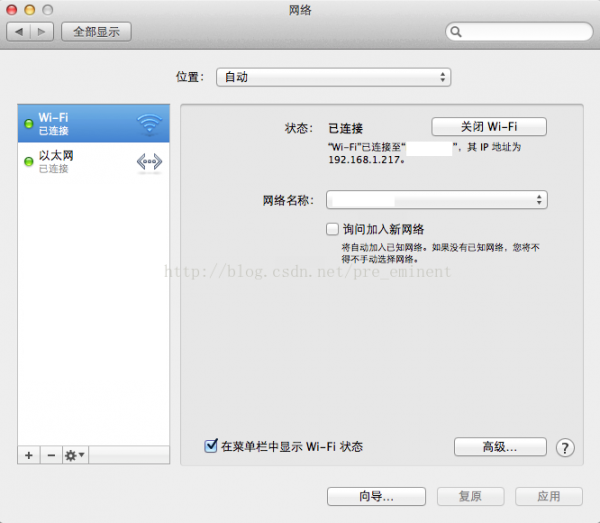This screenshot has height=523, width=600.
Task: Go forward with the right arrow button
Action: (42, 32)
